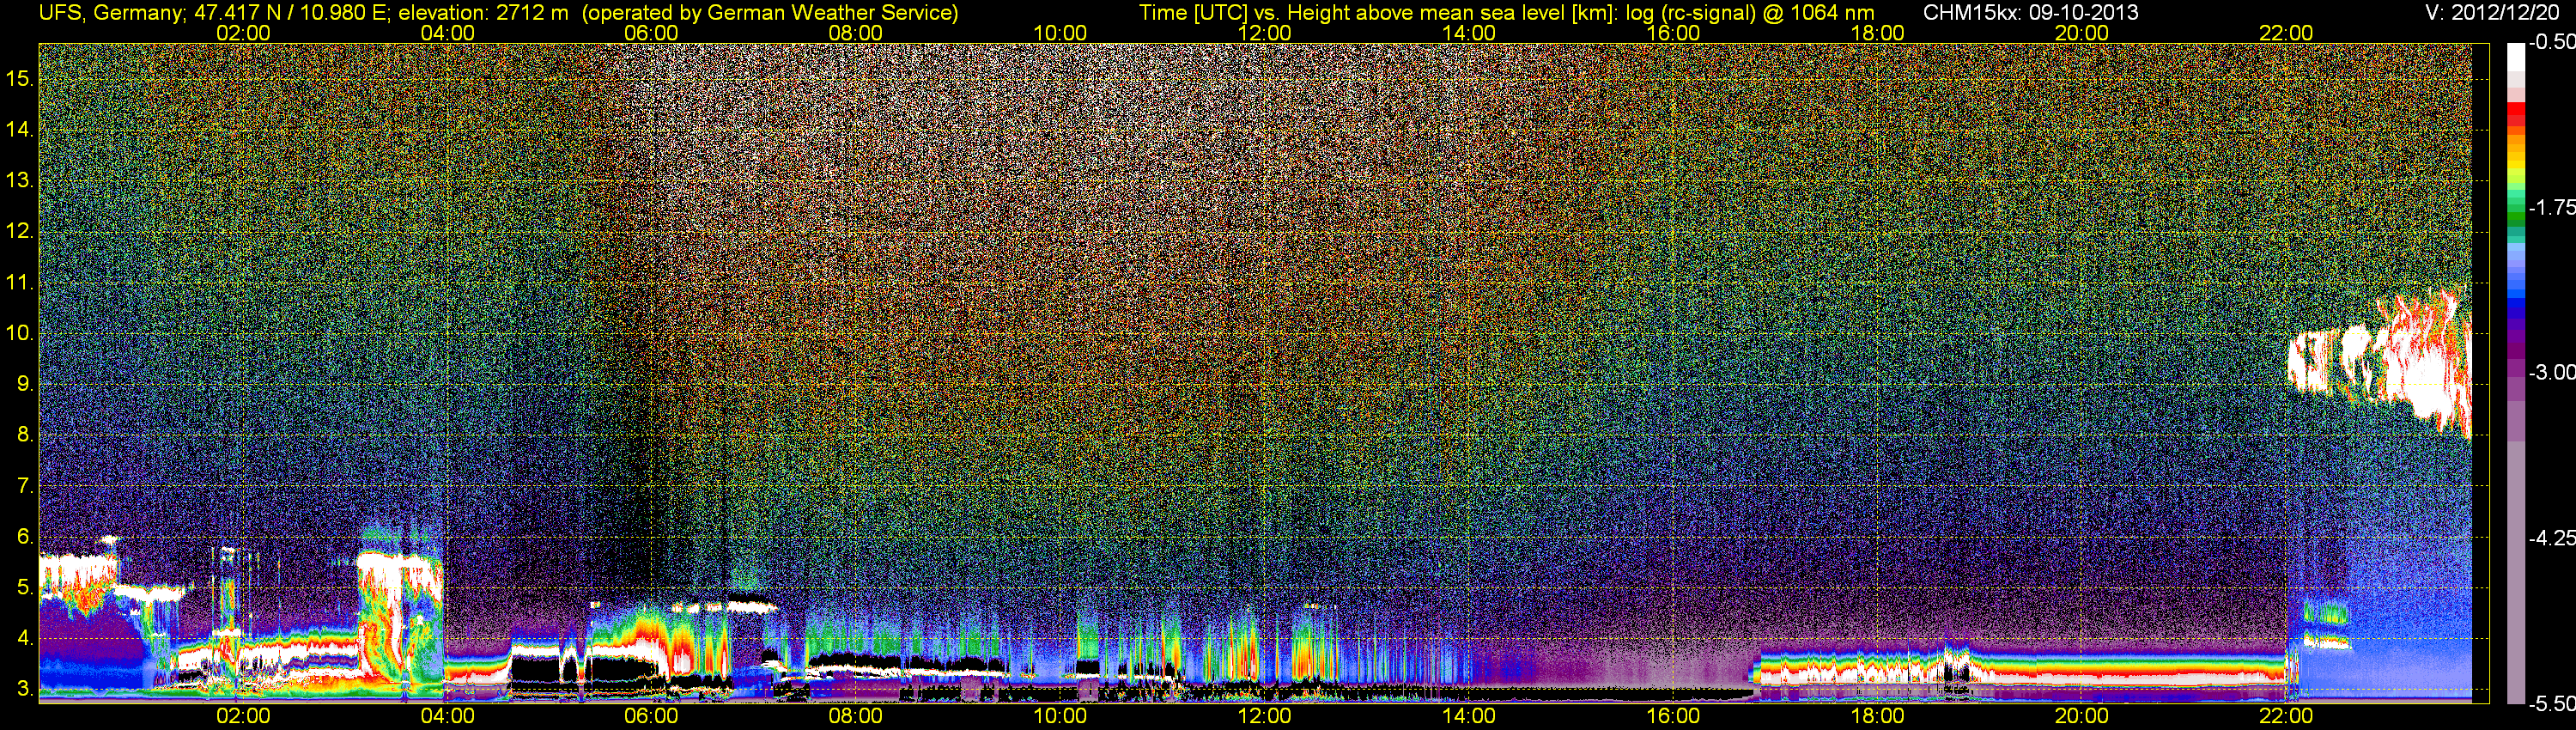Click the '20:00' label on the bottom time axis
The image size is (2576, 730).
(2082, 716)
